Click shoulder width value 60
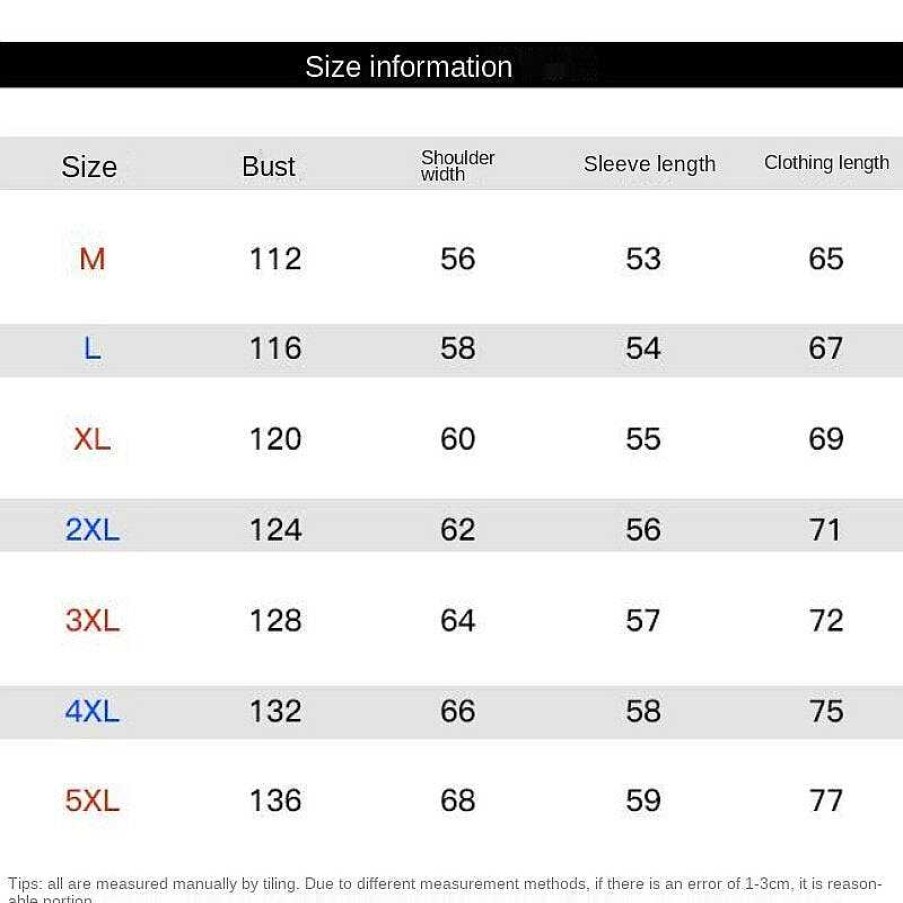 (458, 439)
